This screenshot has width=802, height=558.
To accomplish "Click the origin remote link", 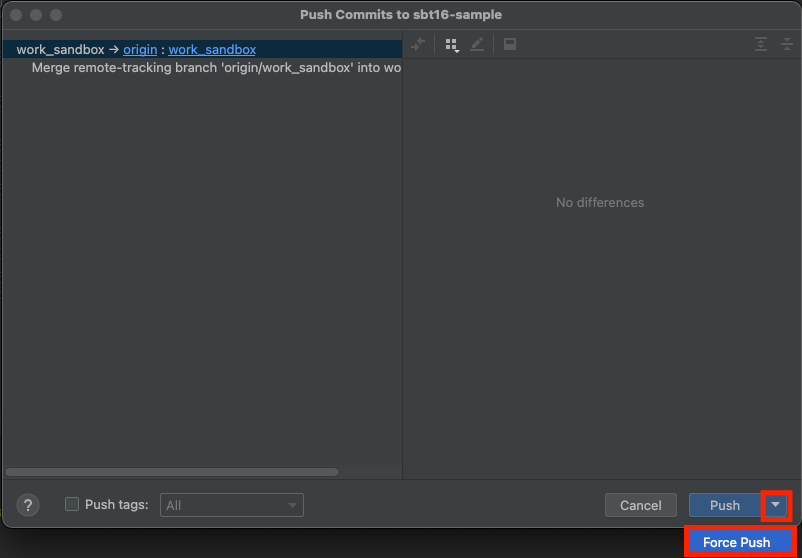I will pos(140,50).
